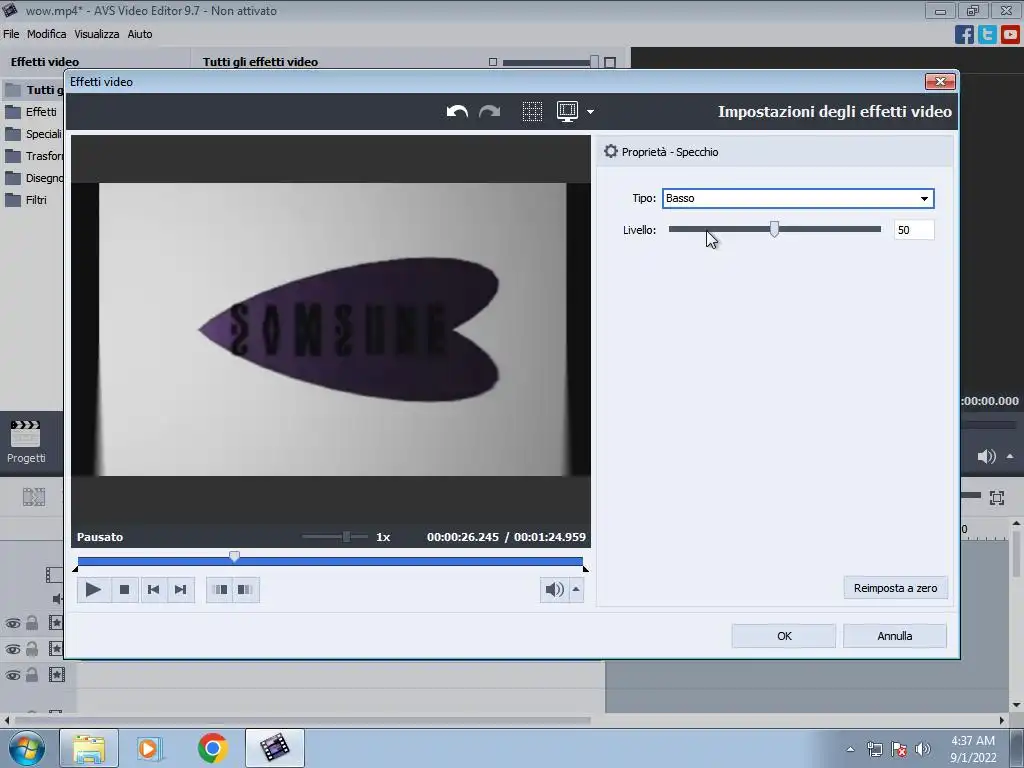Toggle the third track lock icon
Image resolution: width=1024 pixels, height=768 pixels.
(32, 675)
